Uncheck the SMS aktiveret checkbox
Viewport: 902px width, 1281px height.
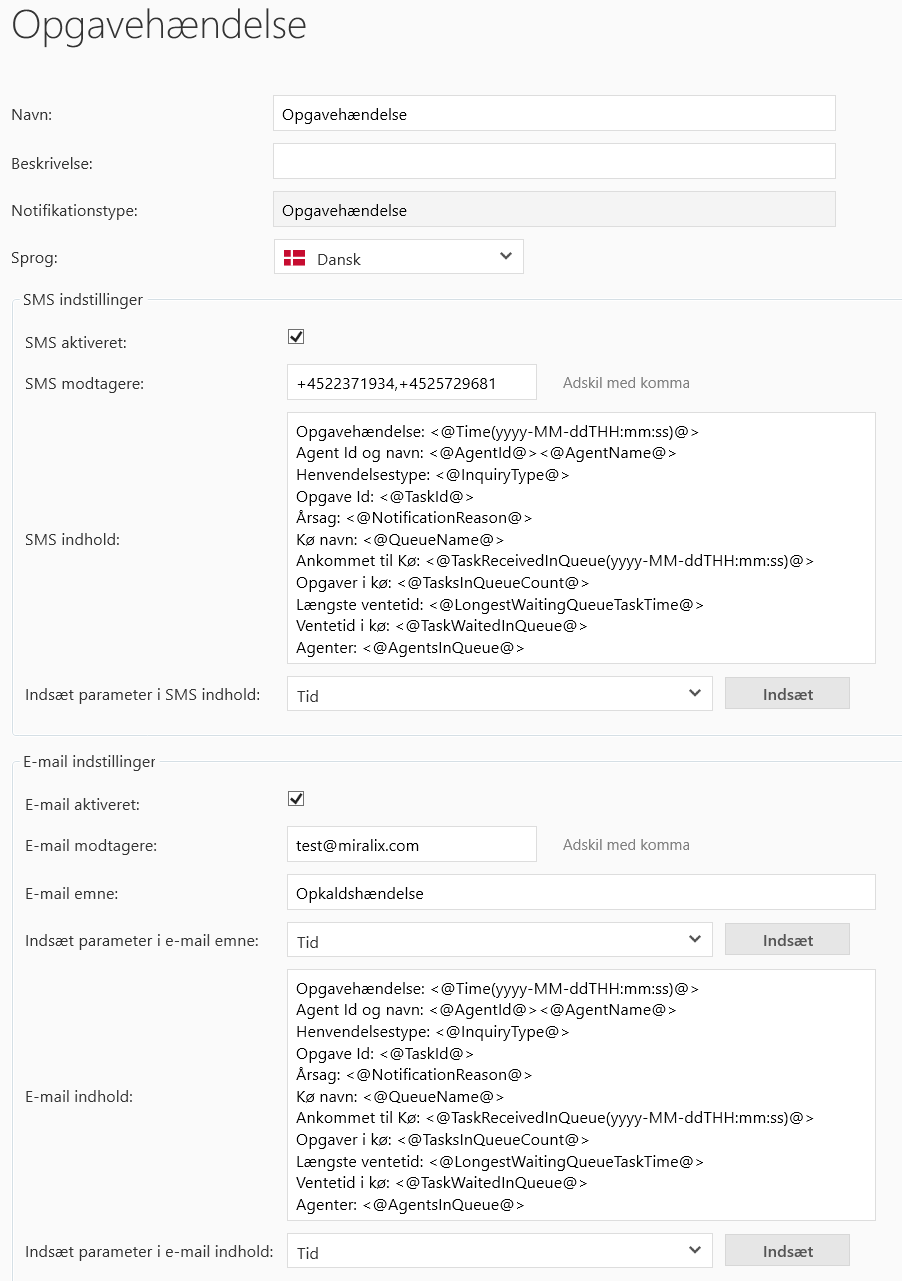point(296,337)
